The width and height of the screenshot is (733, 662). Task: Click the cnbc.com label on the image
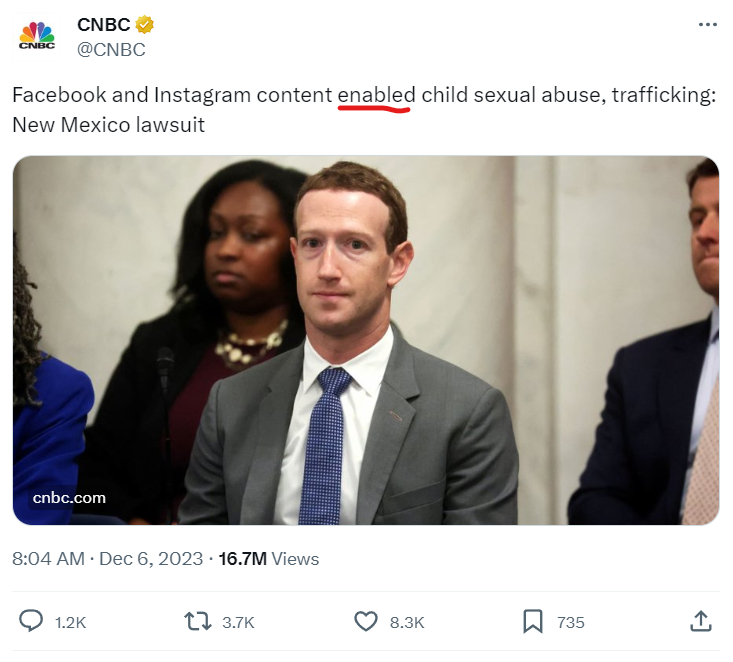[69, 497]
